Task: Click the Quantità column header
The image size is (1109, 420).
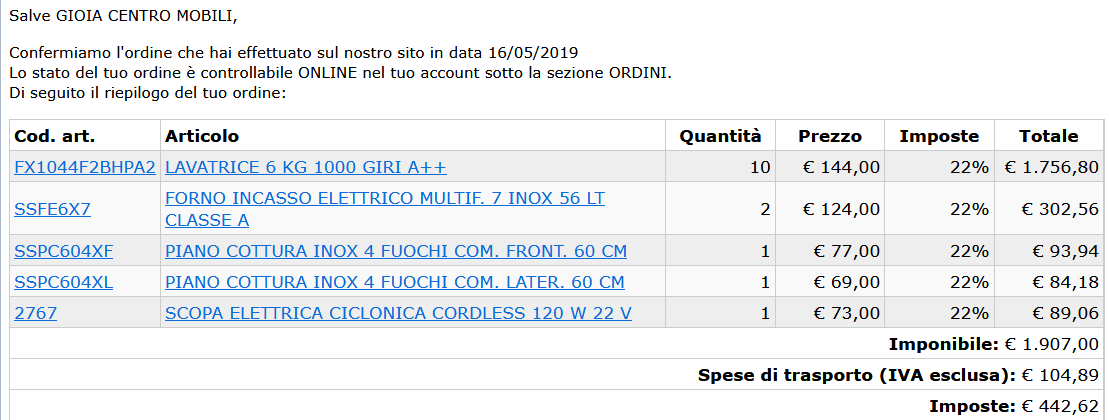Action: coord(721,136)
